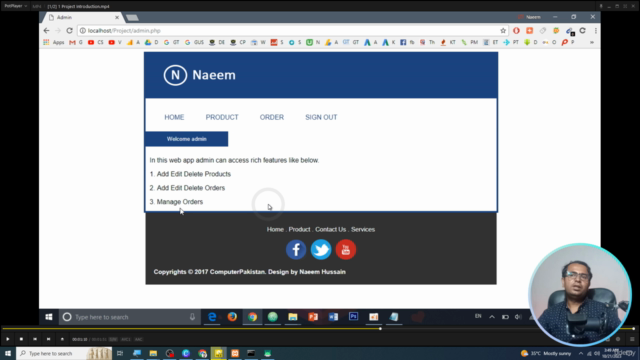Open the Twitter icon in page footer
640x360 pixels.
click(321, 249)
